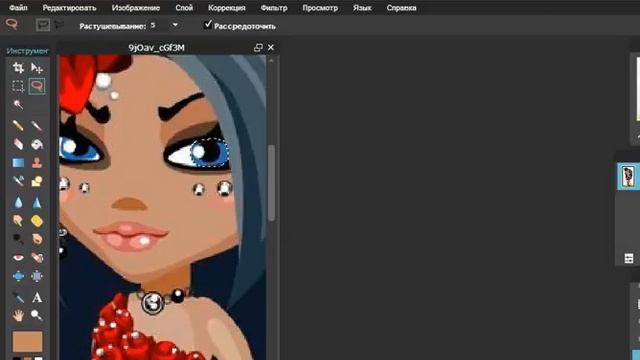Screen dimensions: 640x360
Task: Click the current lasso tool indicator icon
Action: (x=12, y=24)
